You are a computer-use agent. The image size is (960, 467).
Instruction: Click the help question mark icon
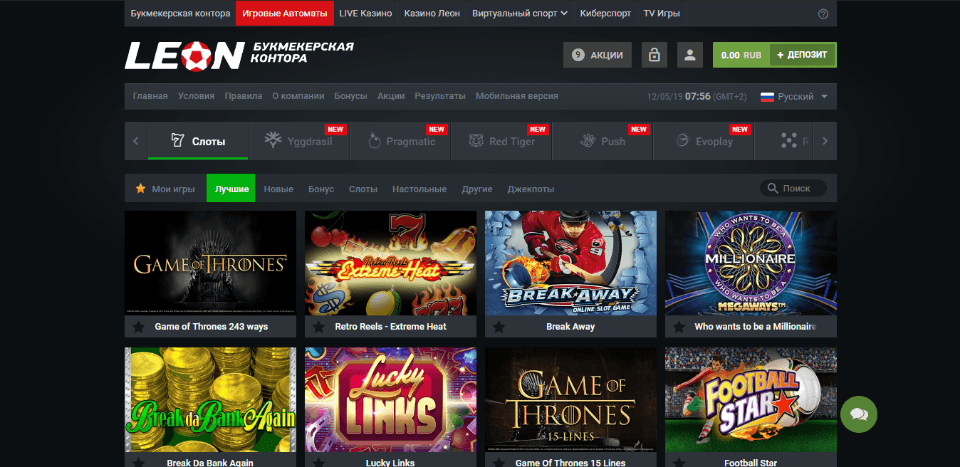[823, 13]
